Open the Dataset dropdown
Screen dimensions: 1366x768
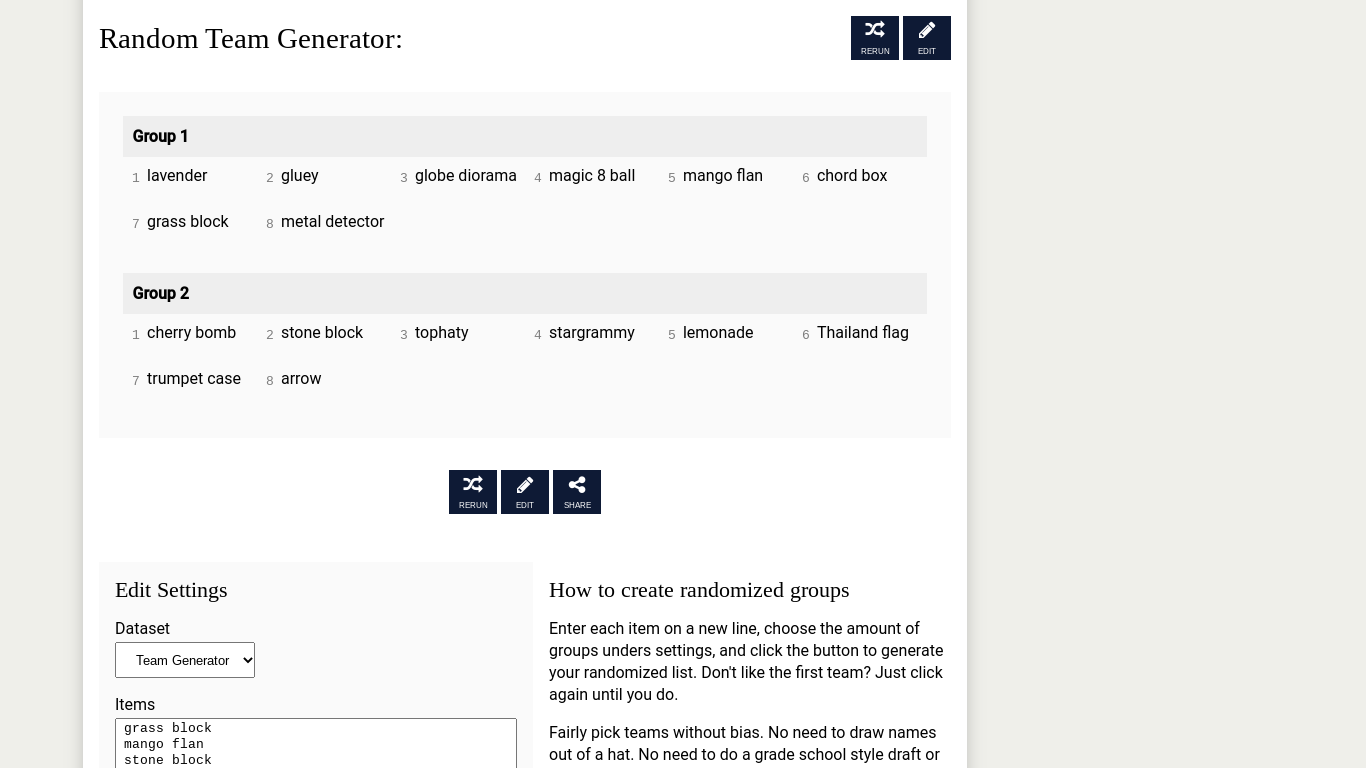click(185, 660)
